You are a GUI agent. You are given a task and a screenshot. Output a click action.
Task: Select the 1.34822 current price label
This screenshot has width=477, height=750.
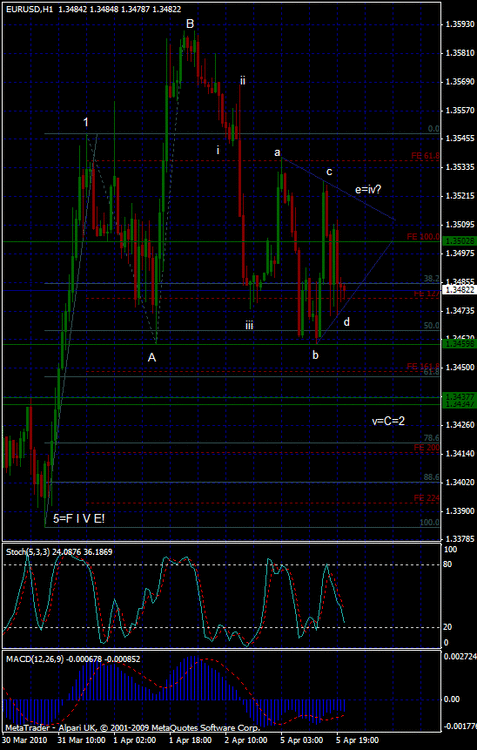[x=459, y=289]
